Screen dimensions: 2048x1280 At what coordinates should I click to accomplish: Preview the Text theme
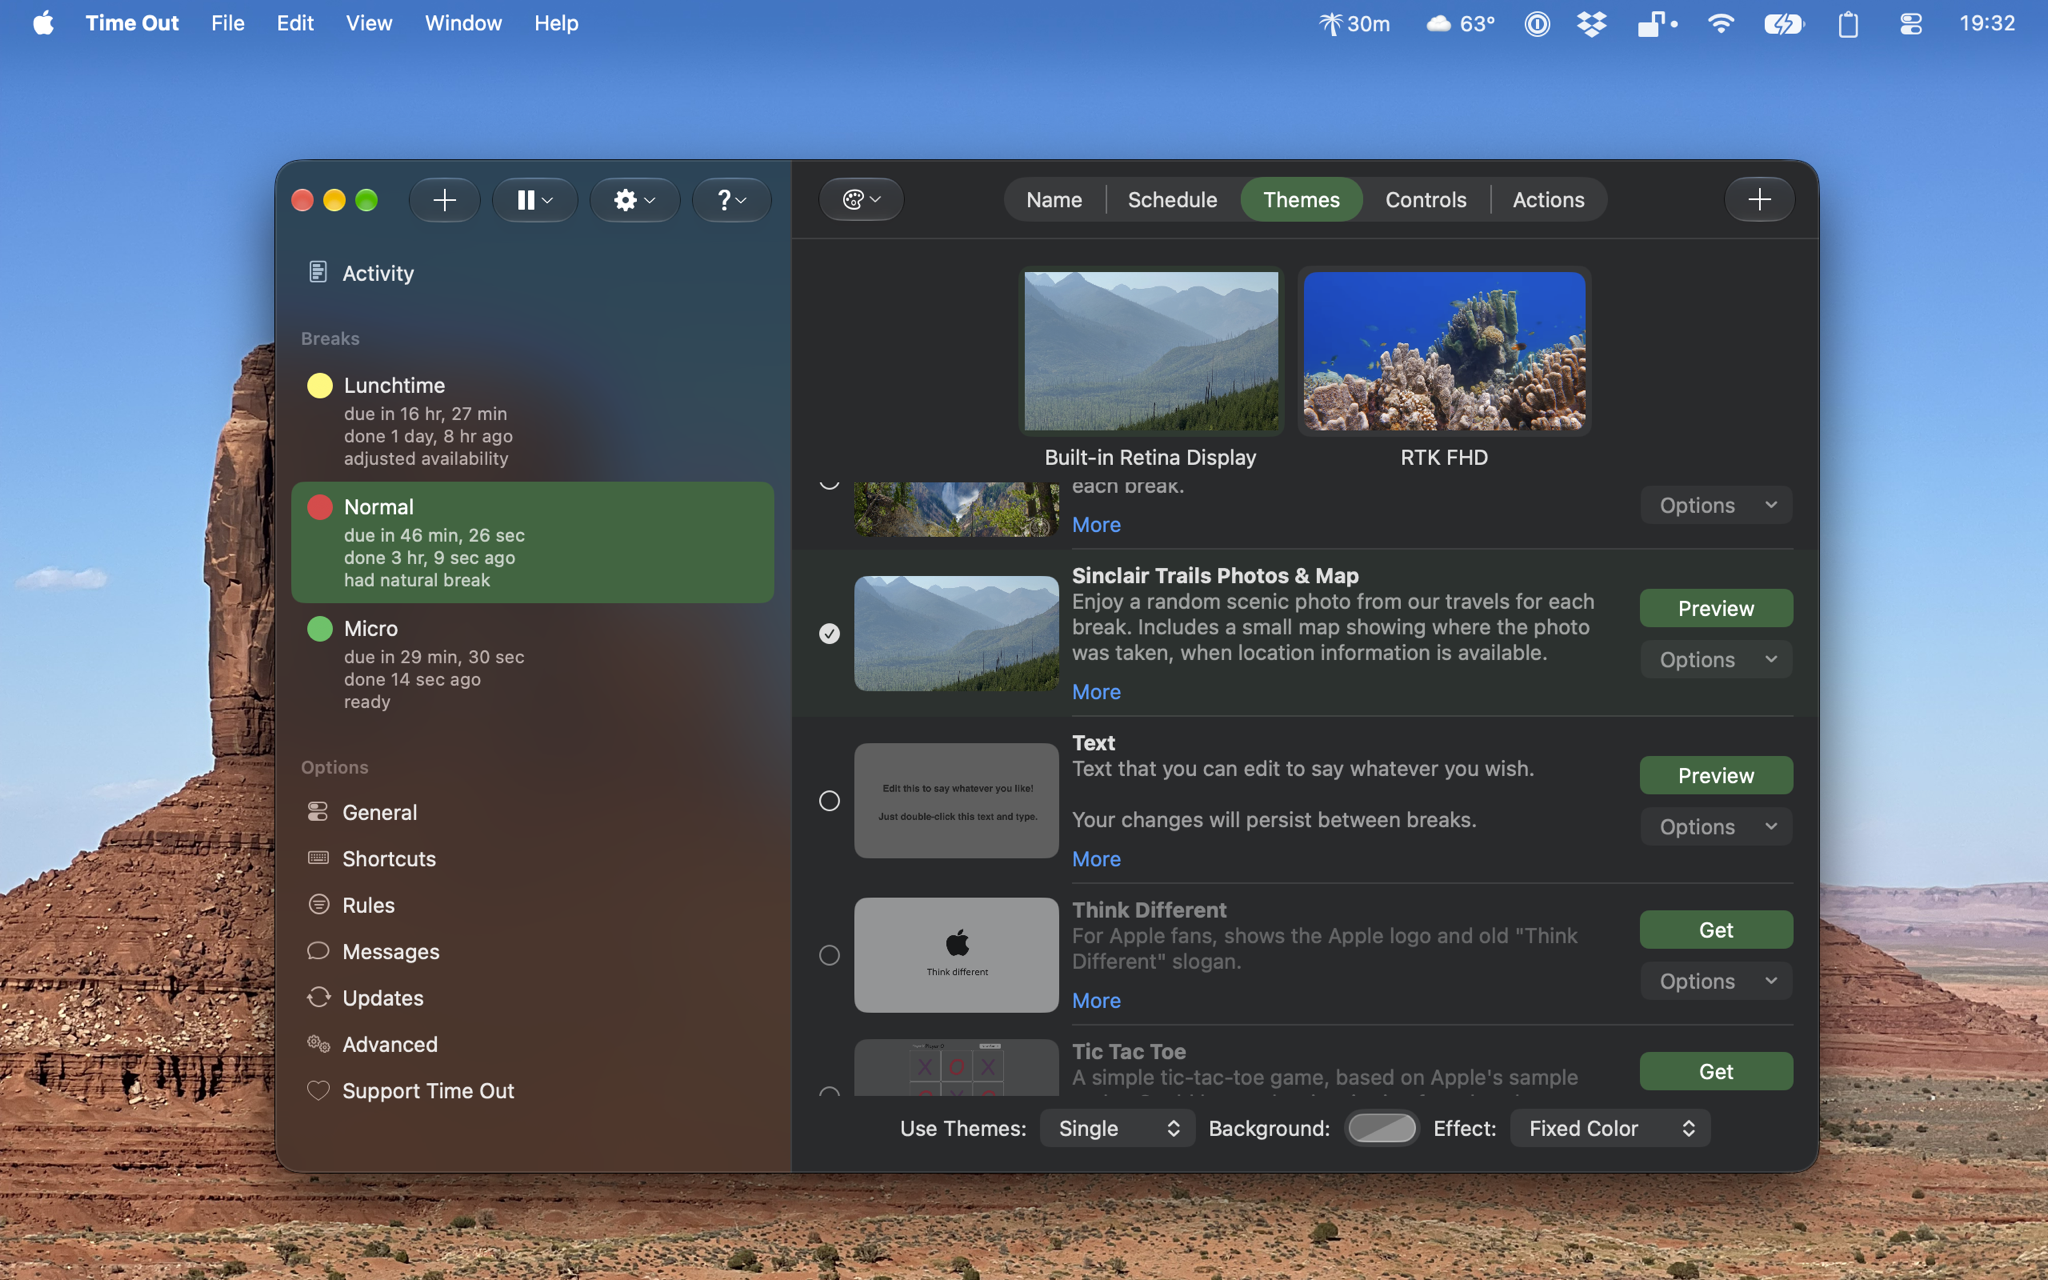click(1716, 775)
